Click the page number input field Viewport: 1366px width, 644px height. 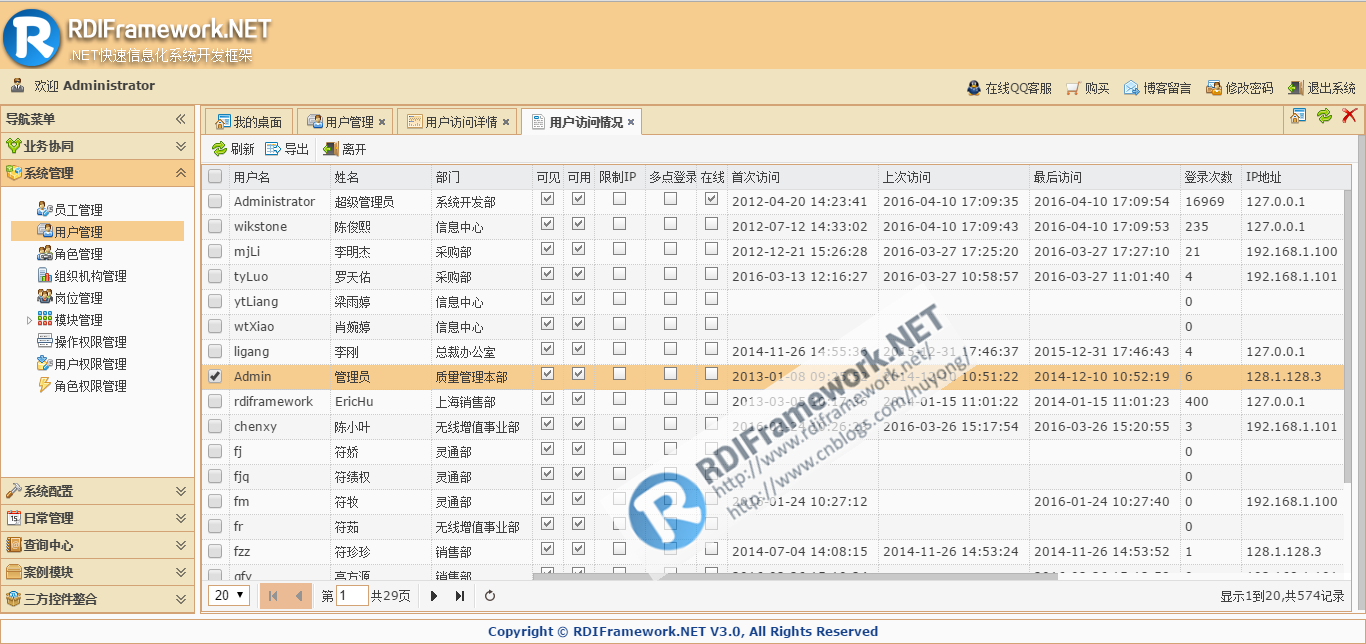click(352, 596)
